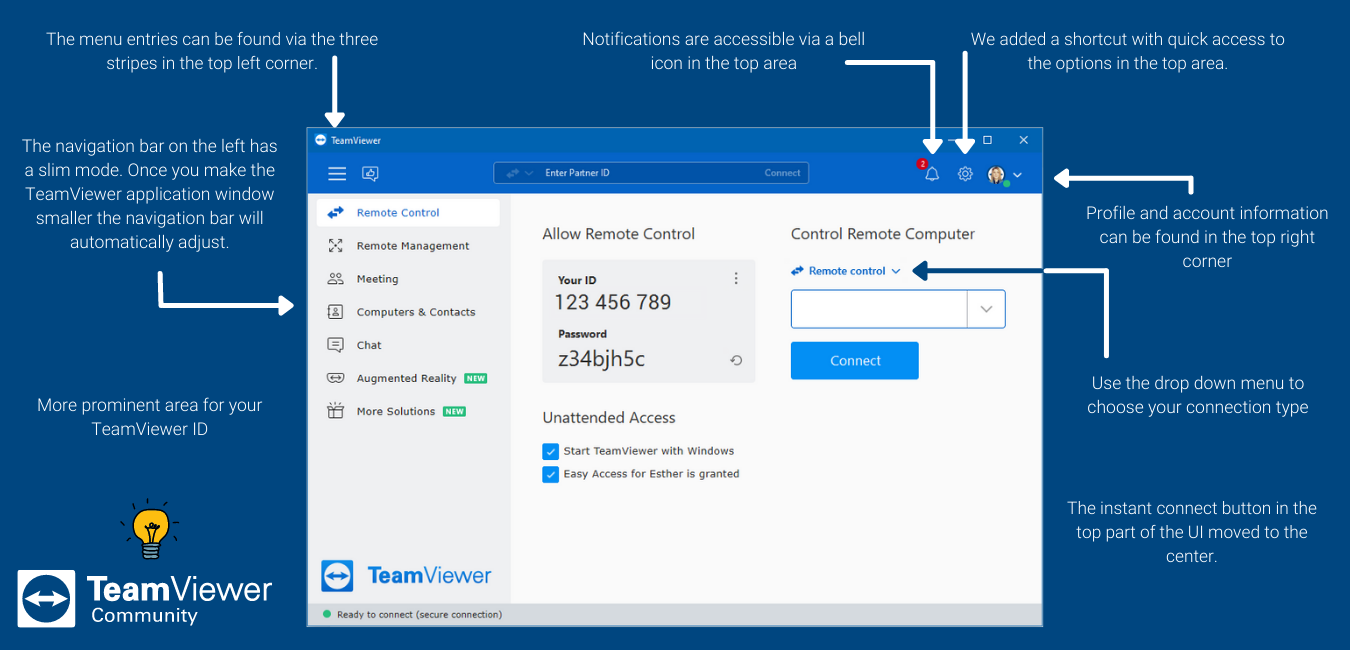The width and height of the screenshot is (1350, 650).
Task: Click the profile avatar picture
Action: 996,175
